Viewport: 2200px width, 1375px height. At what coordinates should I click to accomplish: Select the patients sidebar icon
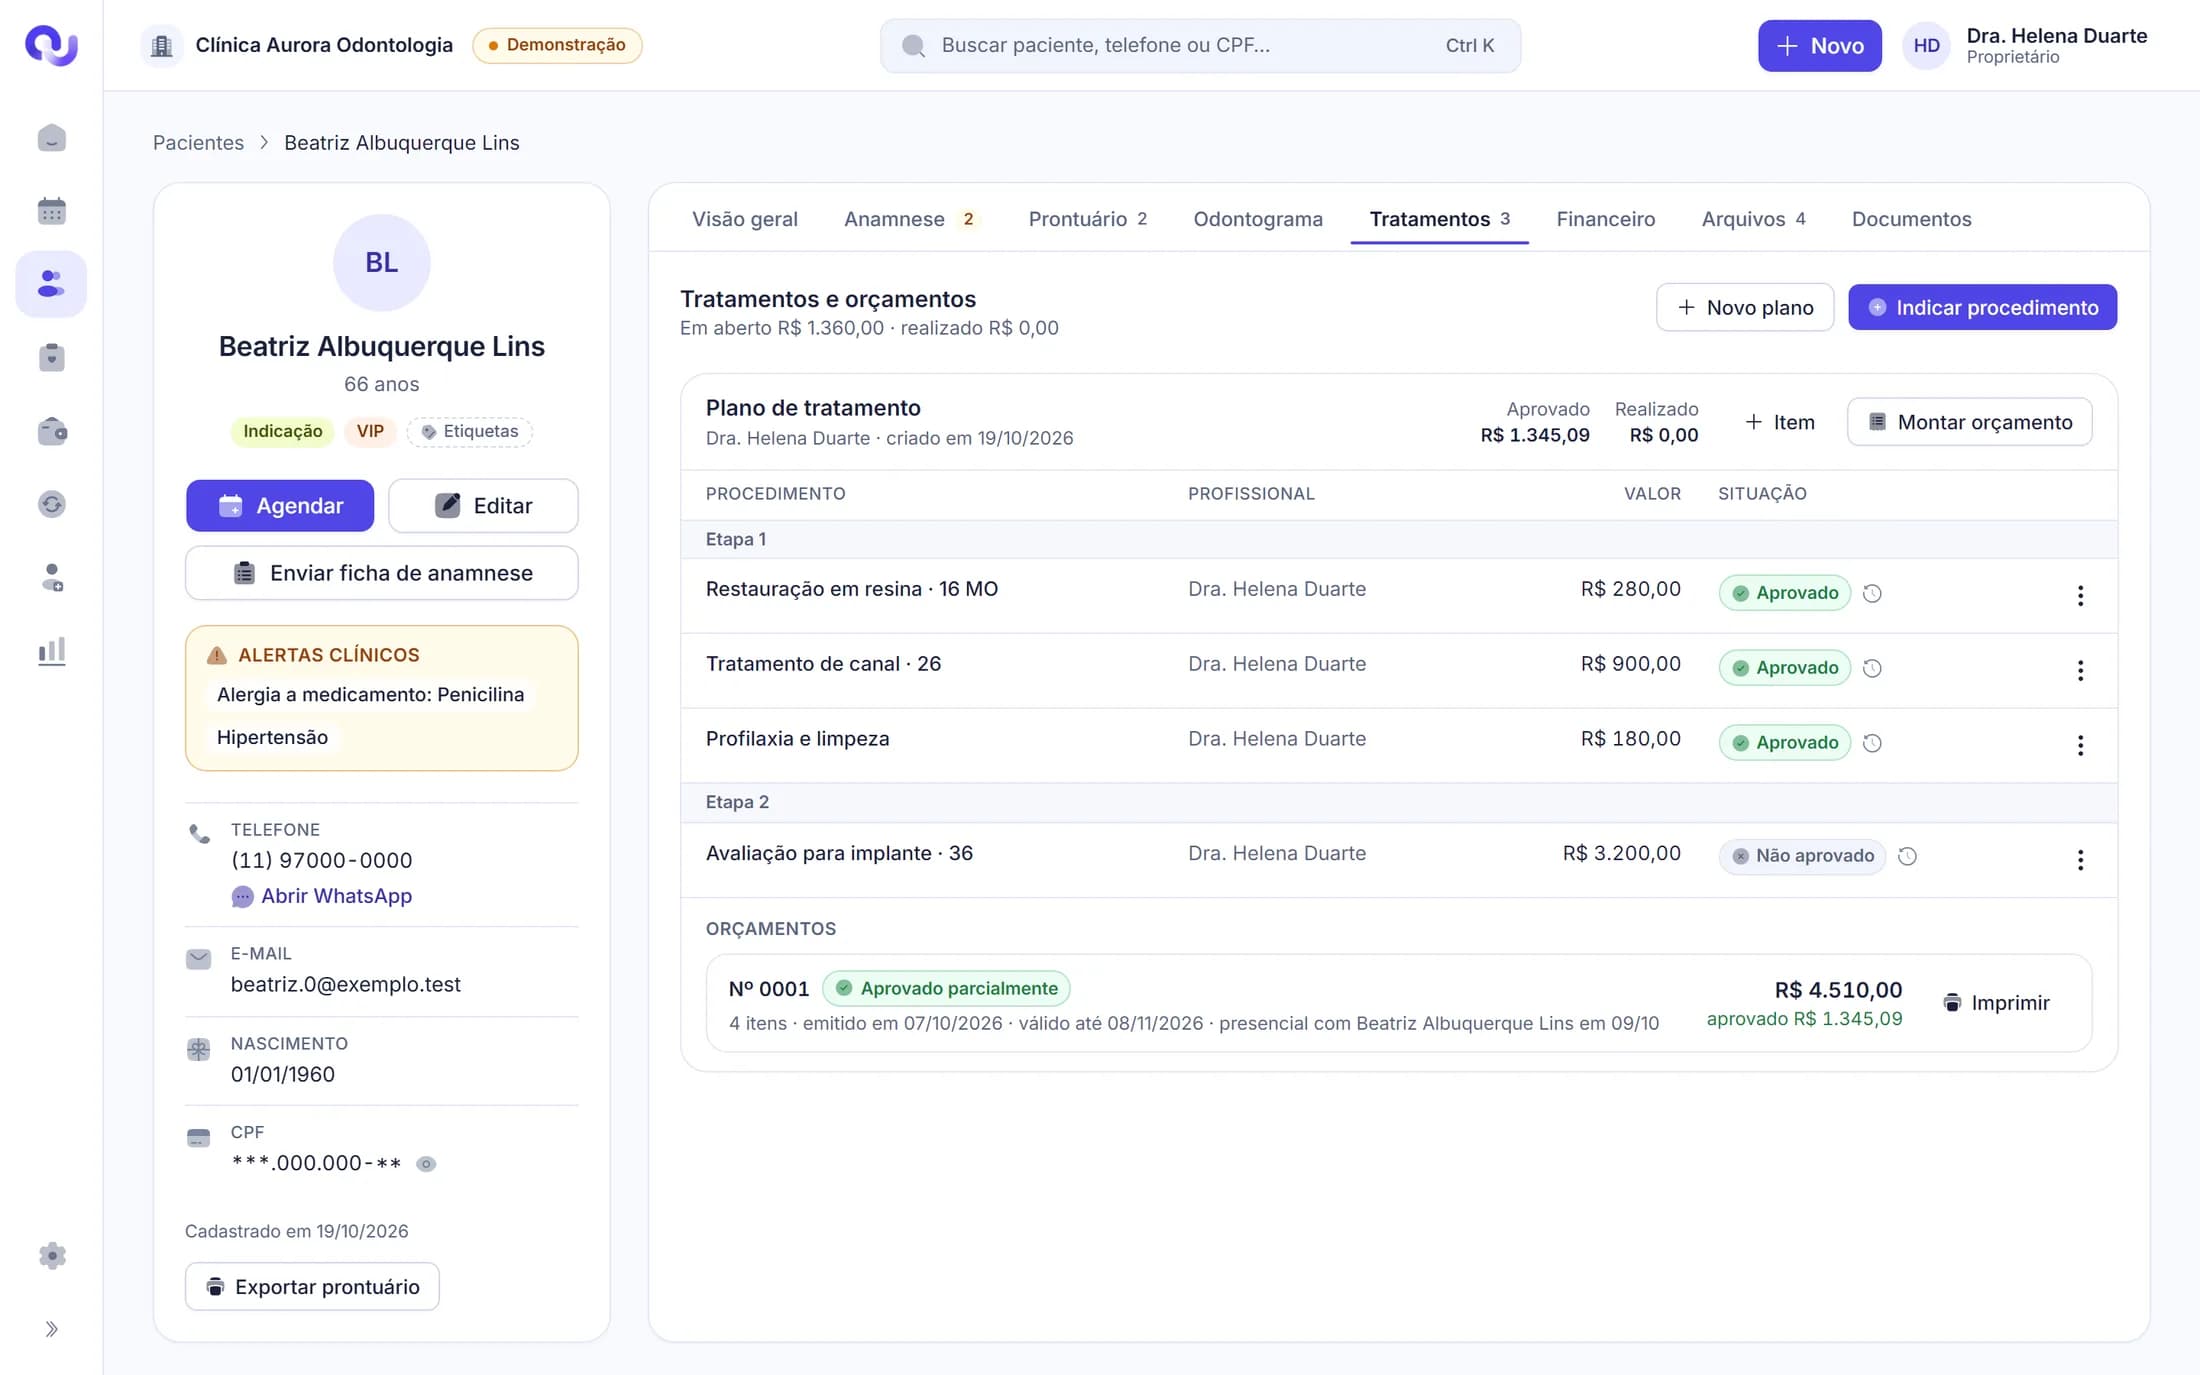(x=51, y=284)
